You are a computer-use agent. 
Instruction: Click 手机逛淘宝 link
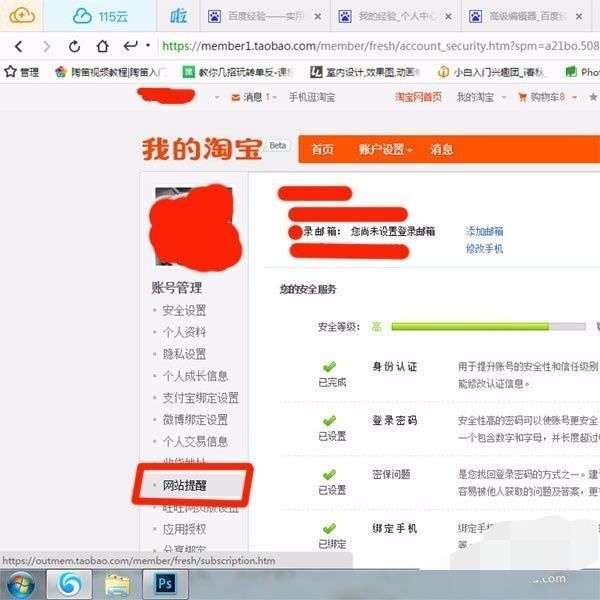pyautogui.click(x=312, y=97)
